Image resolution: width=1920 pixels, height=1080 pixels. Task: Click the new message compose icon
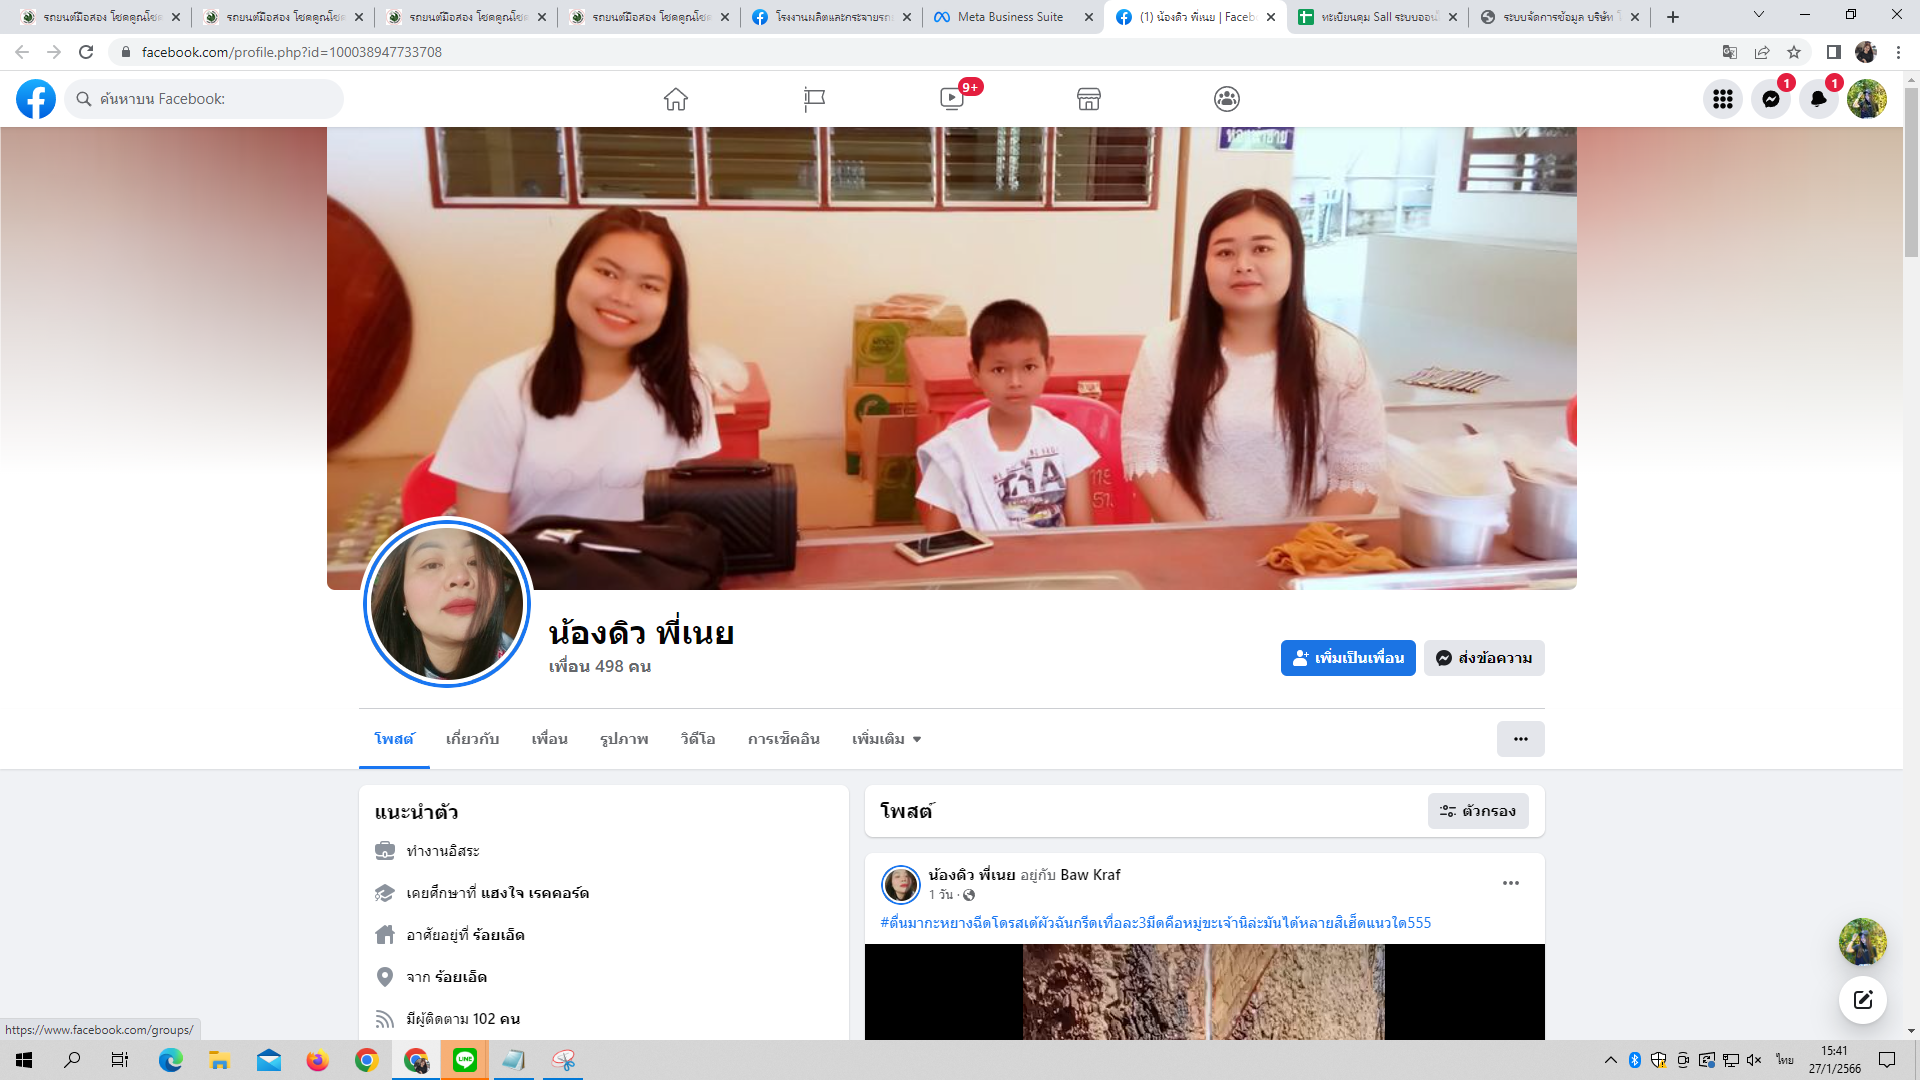pos(1862,1000)
